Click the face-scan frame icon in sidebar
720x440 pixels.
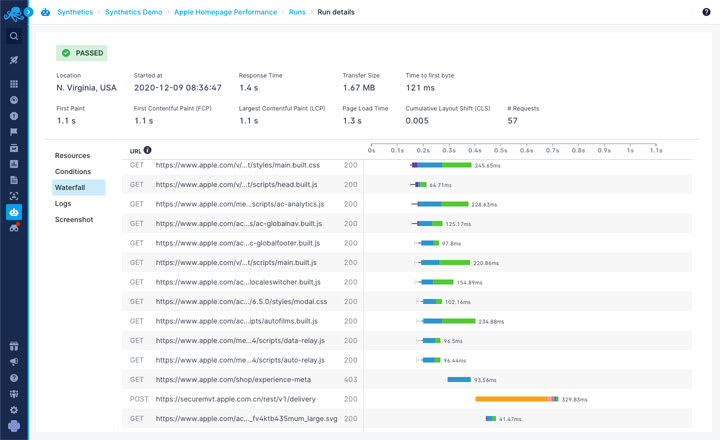coord(14,196)
